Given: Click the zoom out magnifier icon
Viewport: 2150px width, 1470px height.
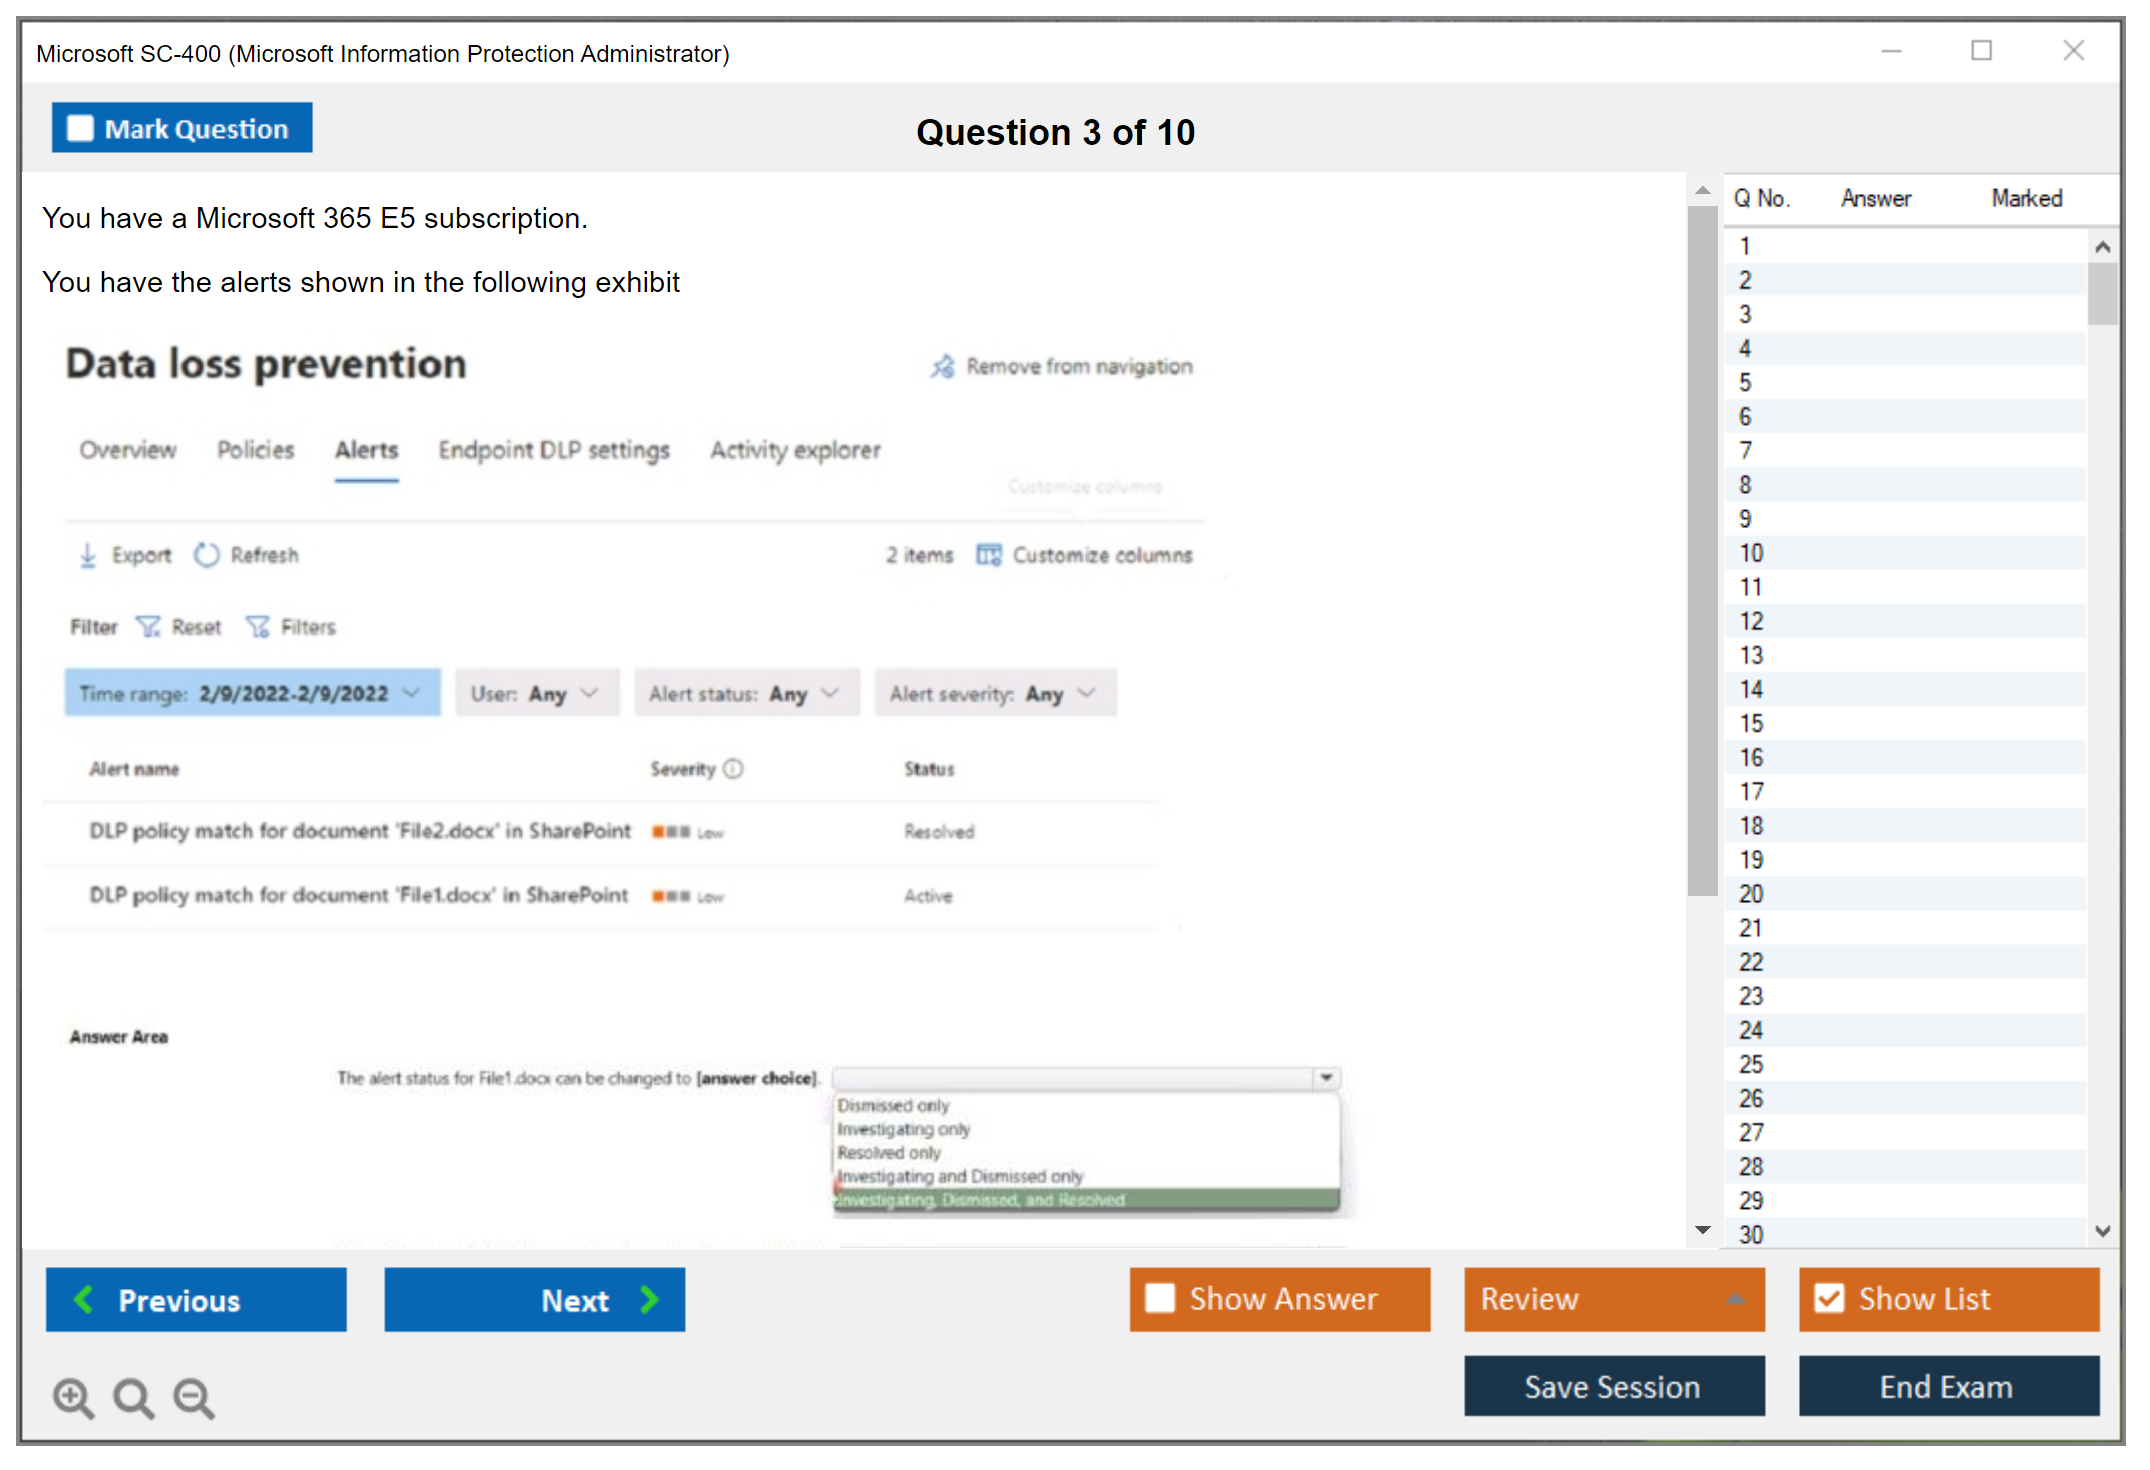Looking at the screenshot, I should click(193, 1397).
